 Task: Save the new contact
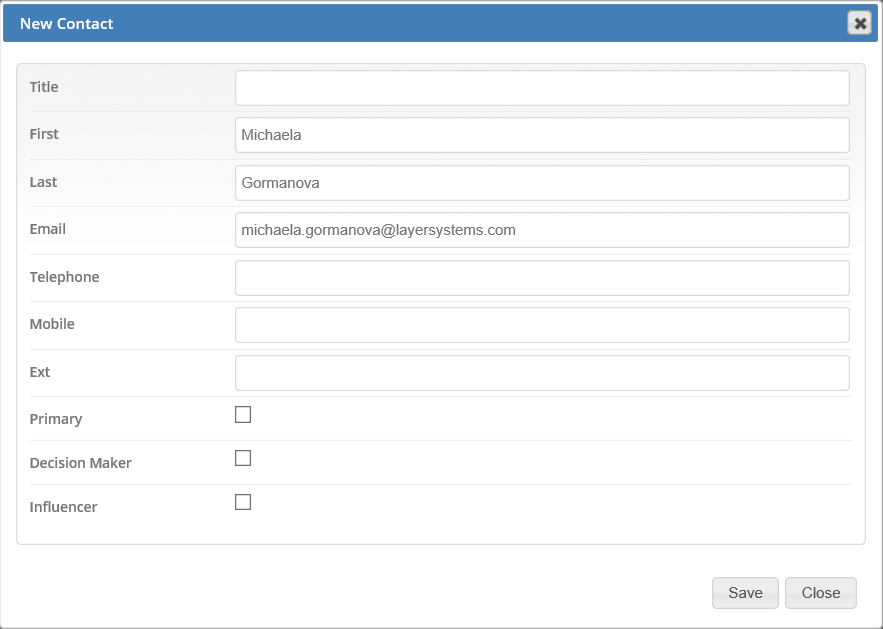[745, 593]
